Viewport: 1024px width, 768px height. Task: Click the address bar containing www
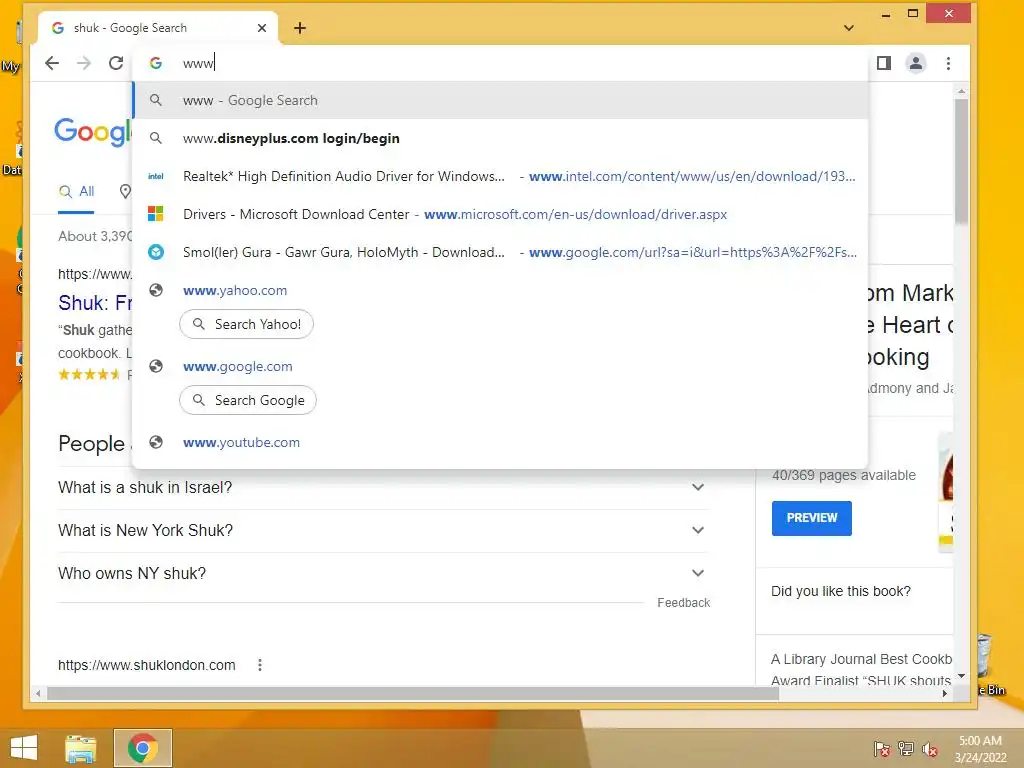[x=500, y=63]
